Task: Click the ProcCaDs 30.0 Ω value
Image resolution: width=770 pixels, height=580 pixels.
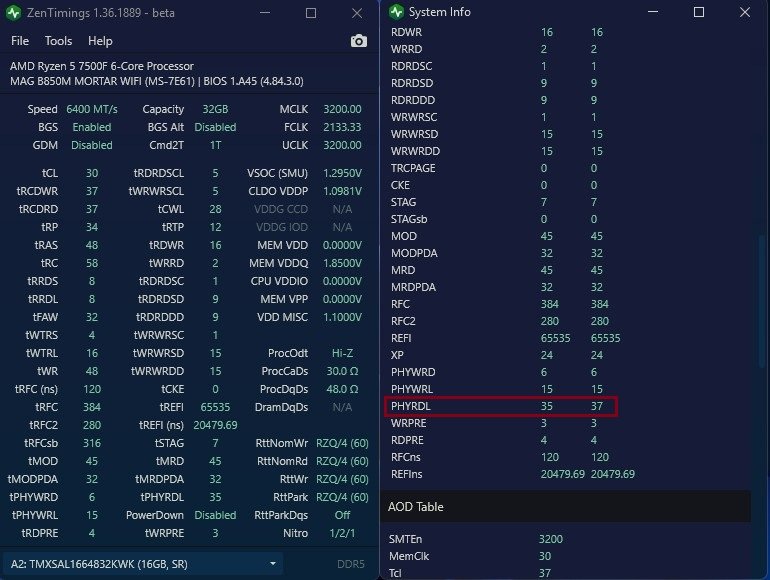Action: coord(342,371)
